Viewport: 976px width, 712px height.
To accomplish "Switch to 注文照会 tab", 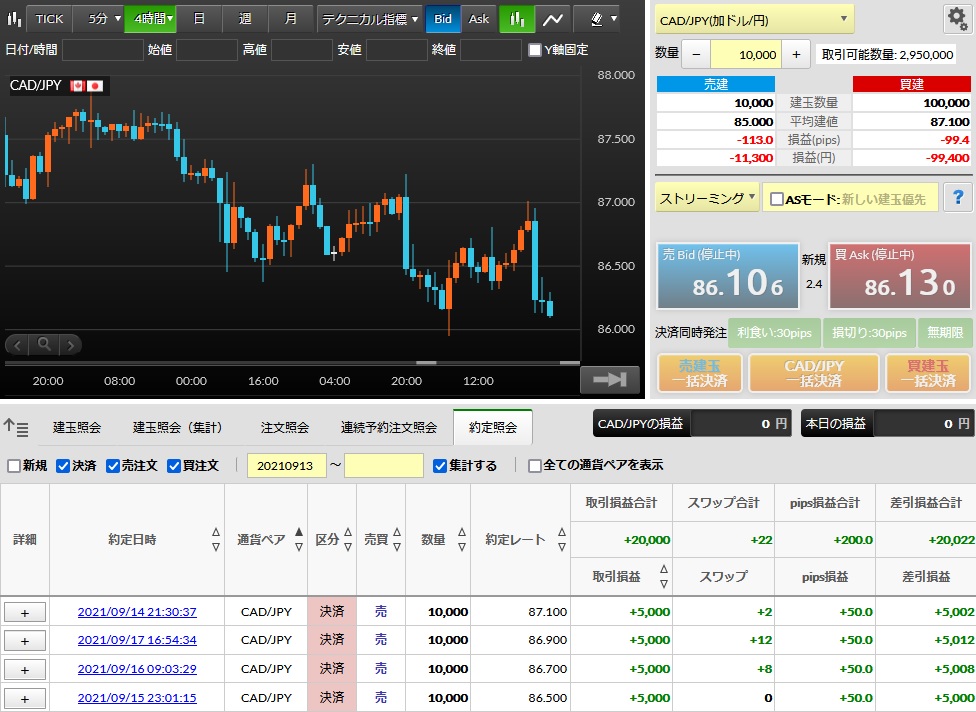I will (x=284, y=428).
